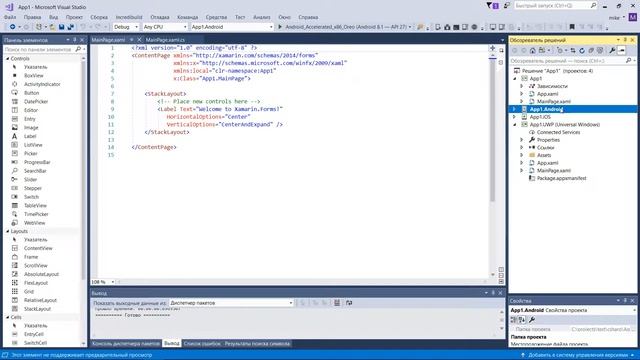
Task: Click the Navigate Backward toolbar icon
Action: click(x=13, y=27)
